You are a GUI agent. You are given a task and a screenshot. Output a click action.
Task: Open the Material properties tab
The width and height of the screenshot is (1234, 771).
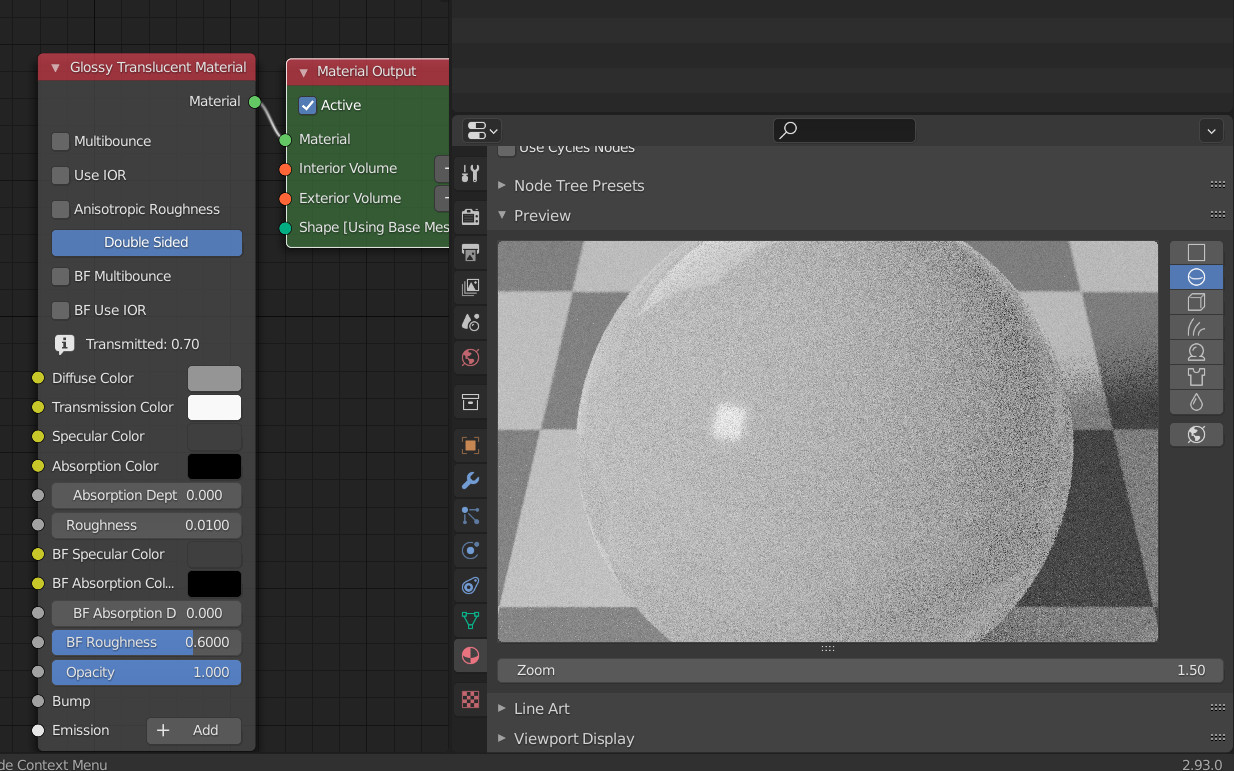tap(470, 656)
